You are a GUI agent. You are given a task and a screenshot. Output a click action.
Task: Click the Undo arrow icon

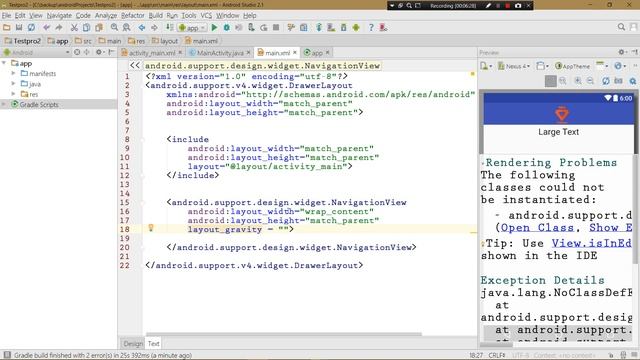[47, 28]
